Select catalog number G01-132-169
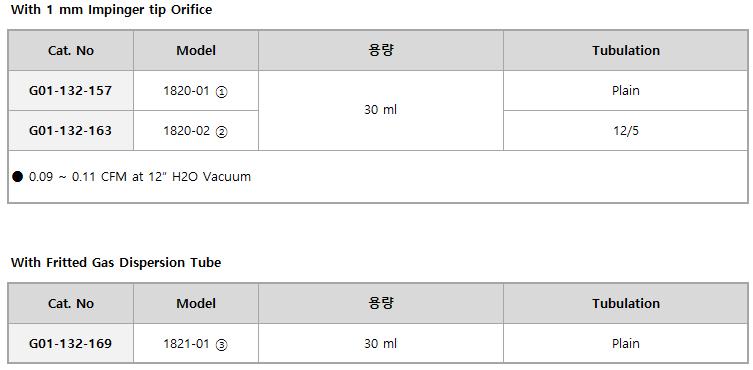The height and width of the screenshot is (370, 753). pos(71,344)
